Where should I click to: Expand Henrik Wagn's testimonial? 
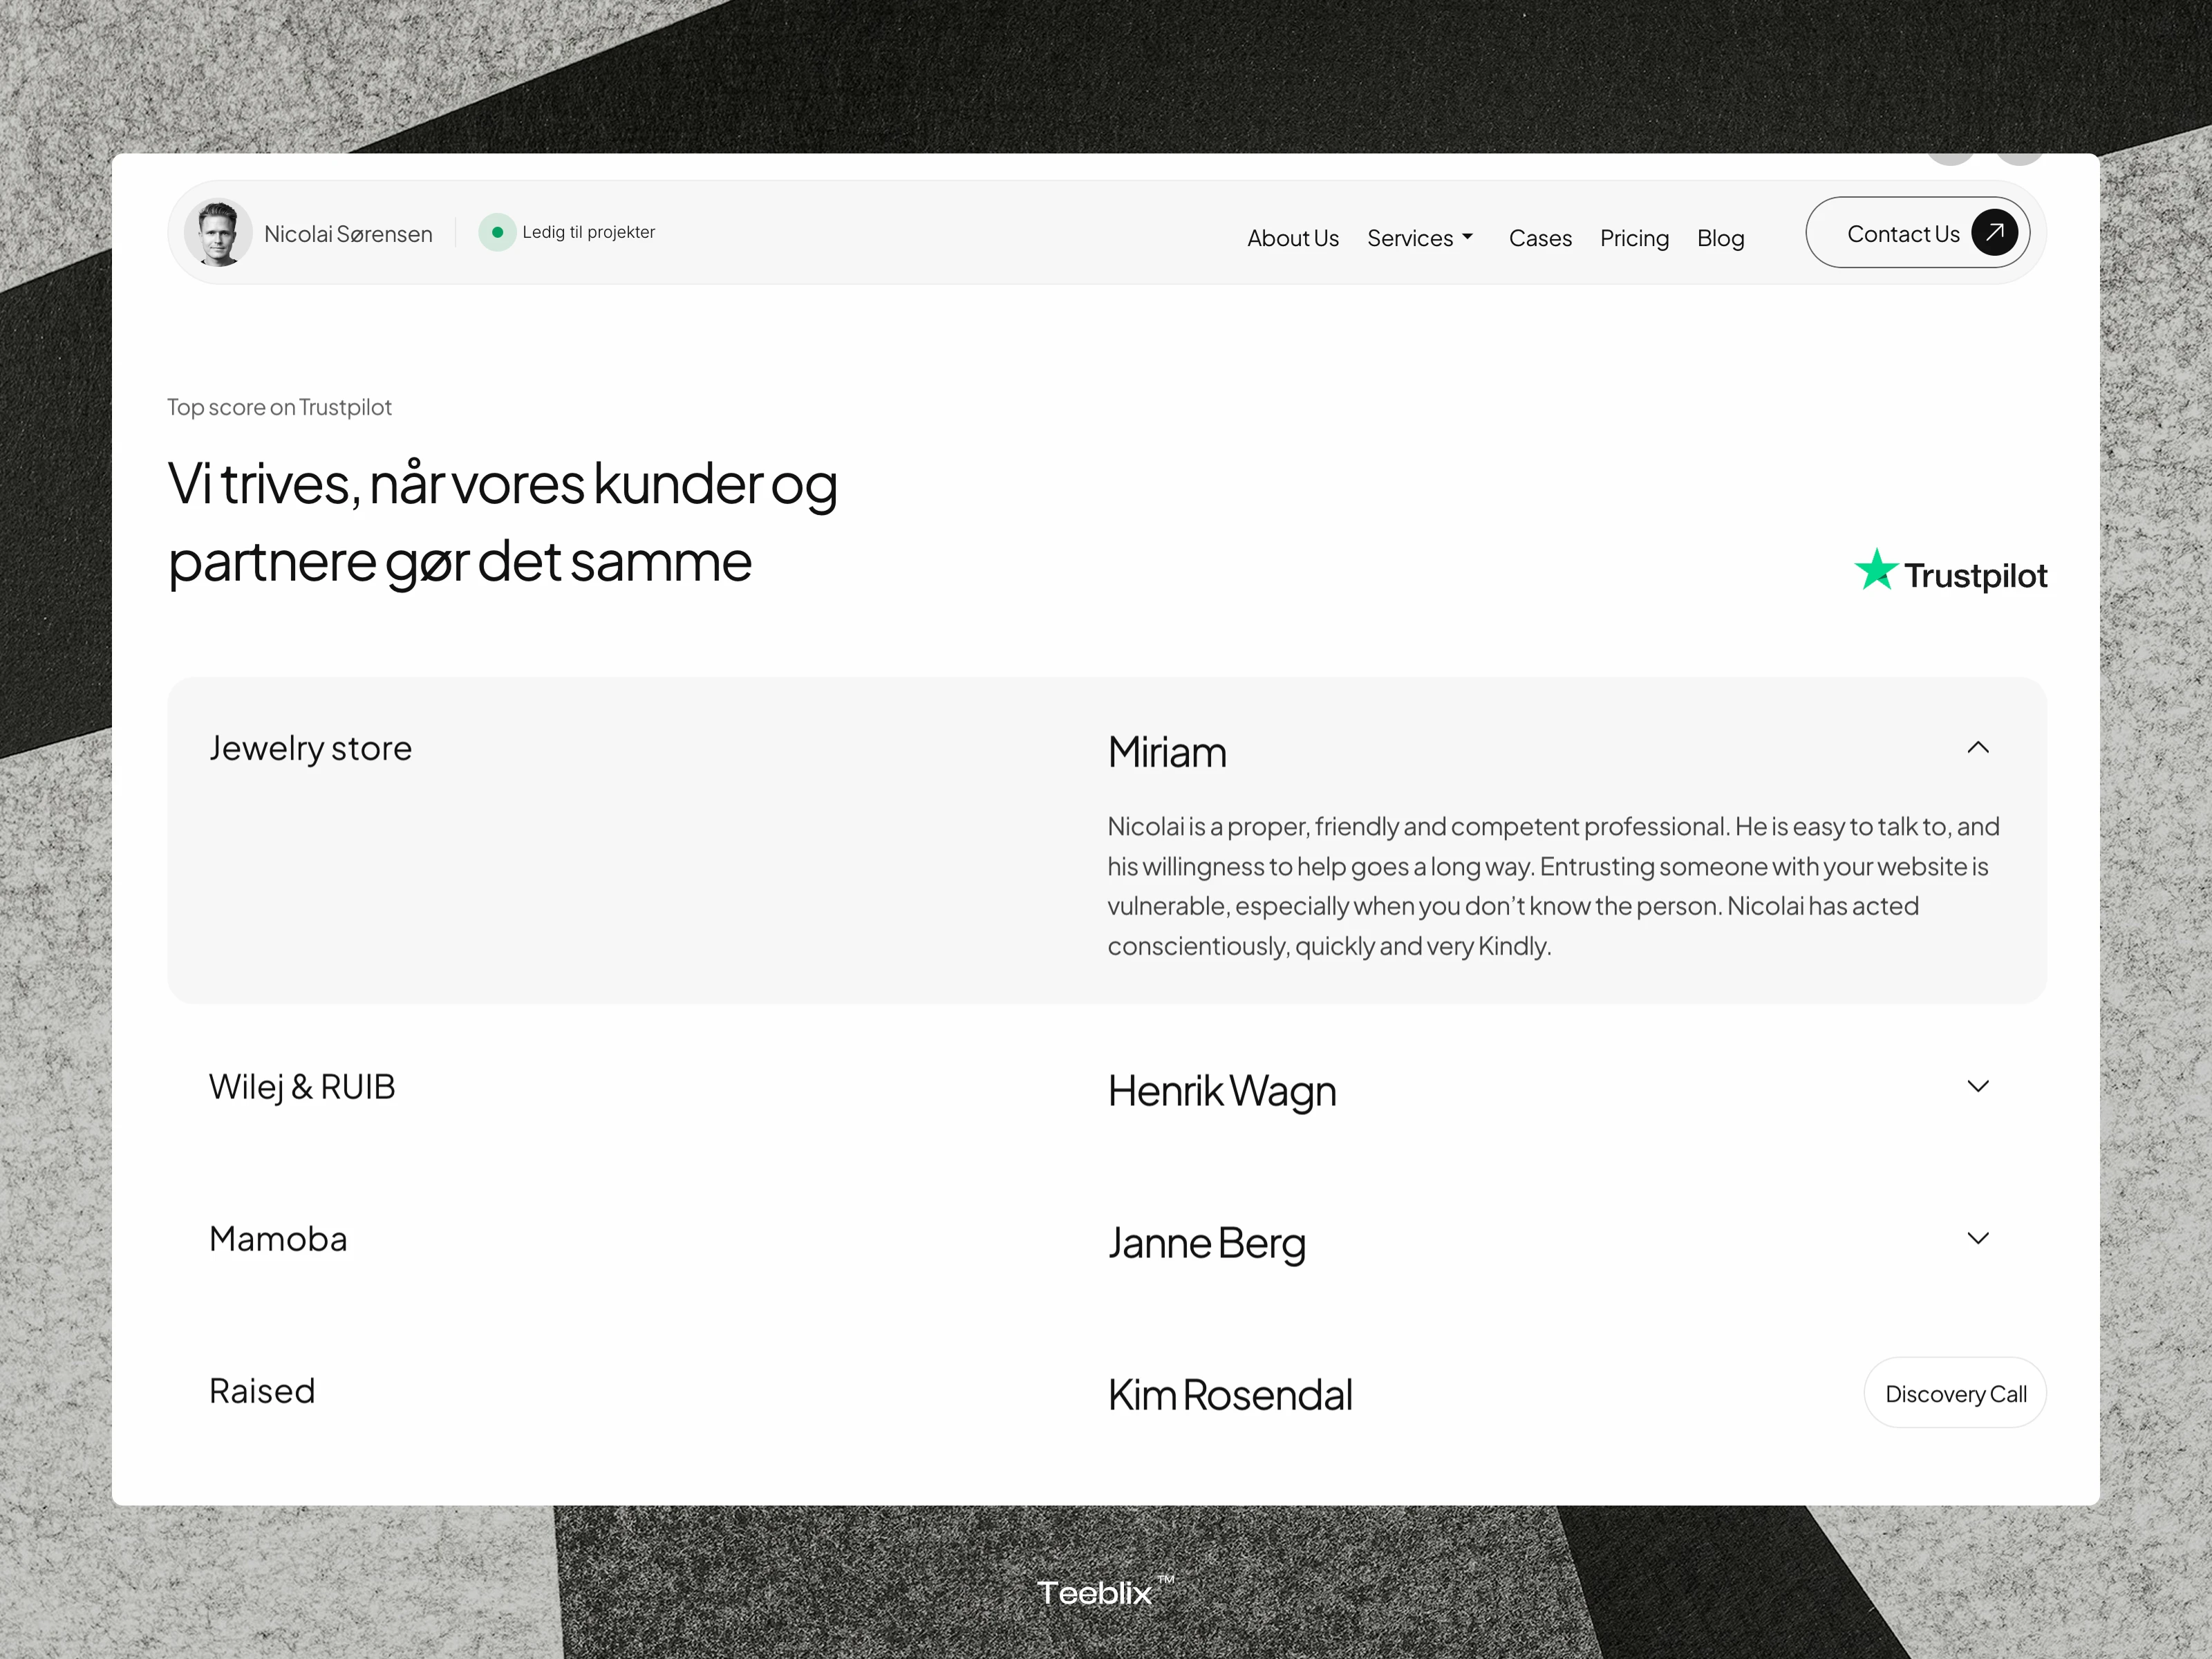point(1977,1086)
